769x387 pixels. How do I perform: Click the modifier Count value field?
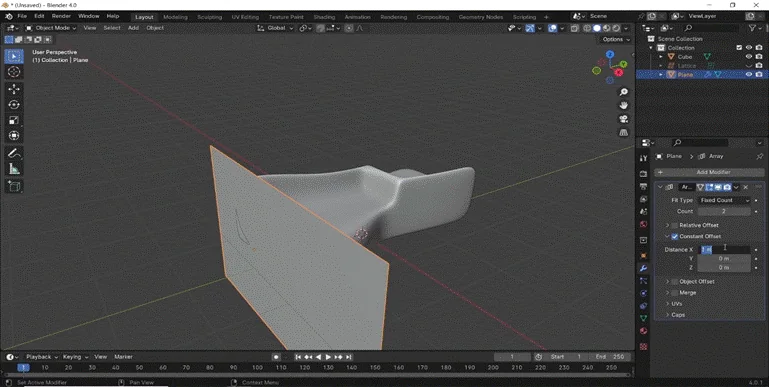(724, 211)
